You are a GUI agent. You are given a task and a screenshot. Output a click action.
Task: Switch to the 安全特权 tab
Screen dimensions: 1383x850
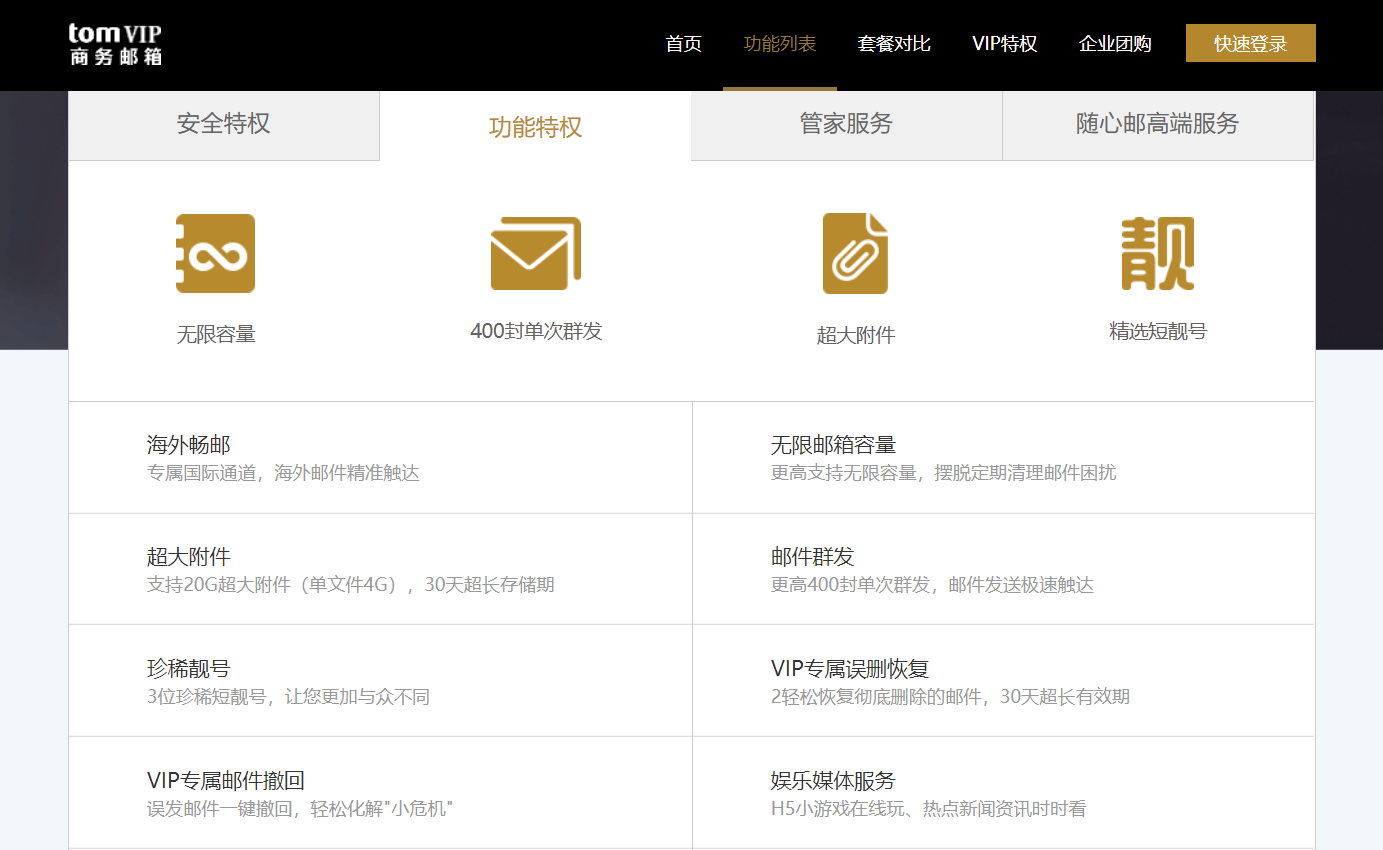point(222,125)
